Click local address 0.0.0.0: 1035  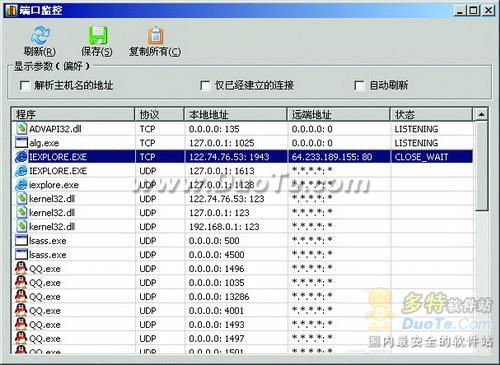pyautogui.click(x=216, y=283)
